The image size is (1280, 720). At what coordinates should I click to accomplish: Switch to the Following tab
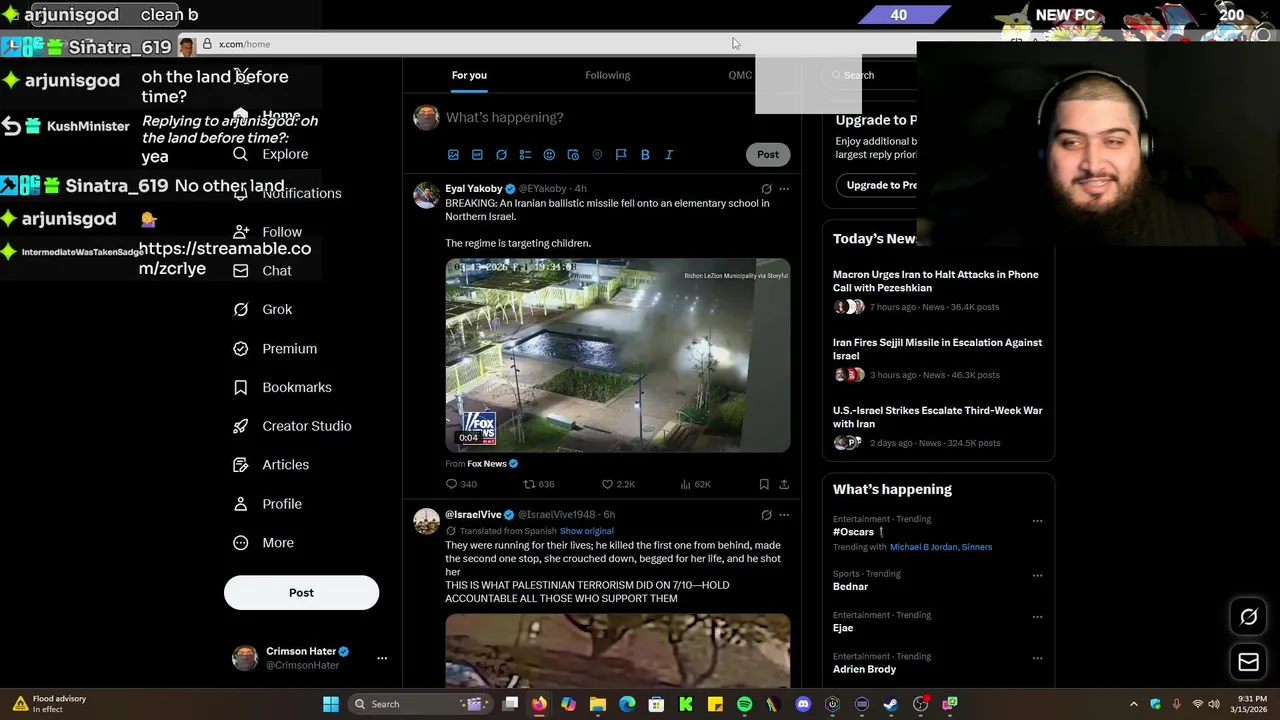pos(608,75)
